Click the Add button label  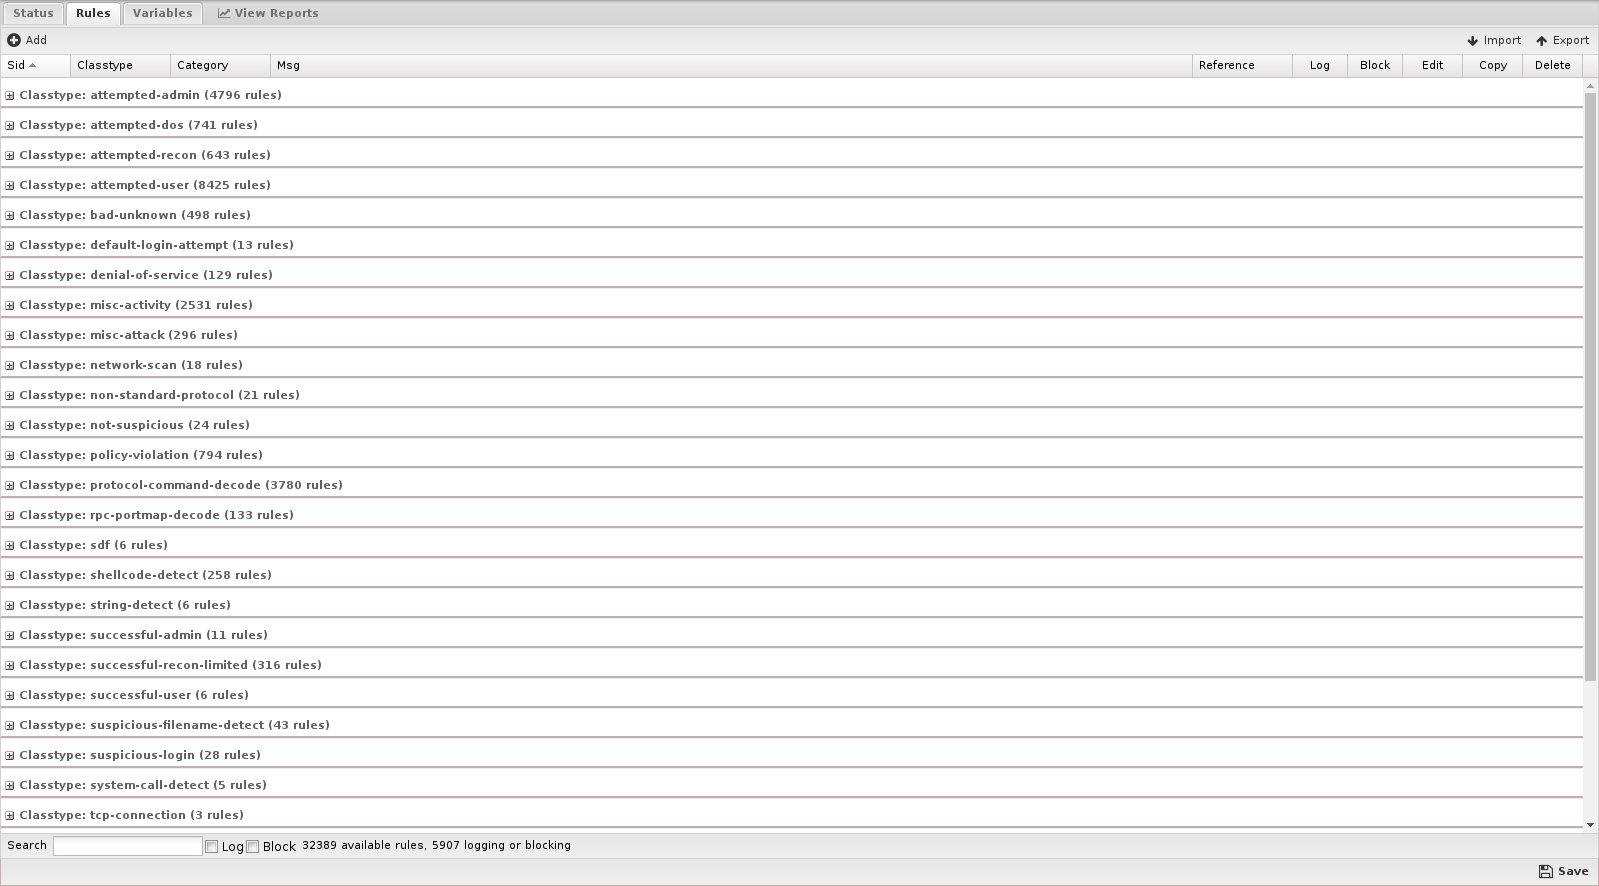(x=36, y=40)
